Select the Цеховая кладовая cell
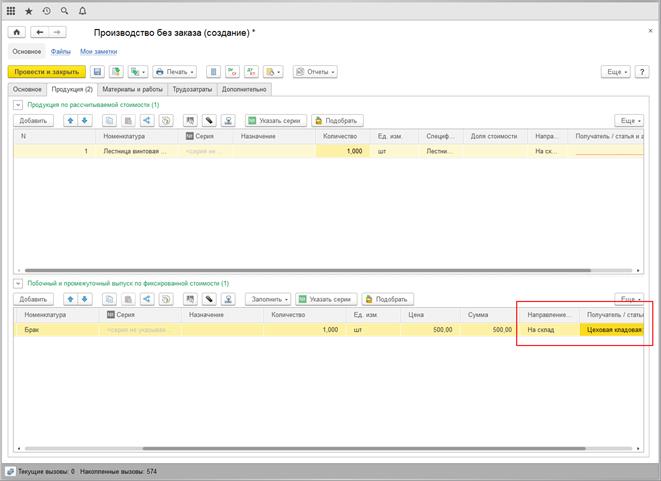Image resolution: width=661 pixels, height=481 pixels. [x=611, y=329]
